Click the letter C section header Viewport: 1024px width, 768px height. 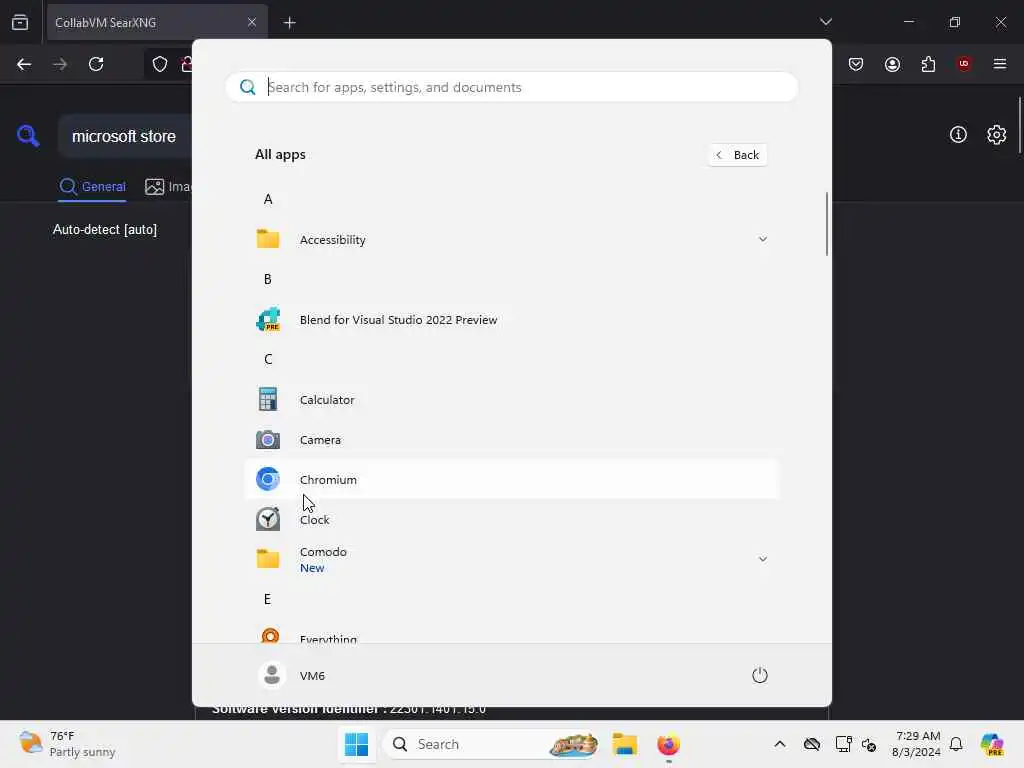(x=268, y=359)
